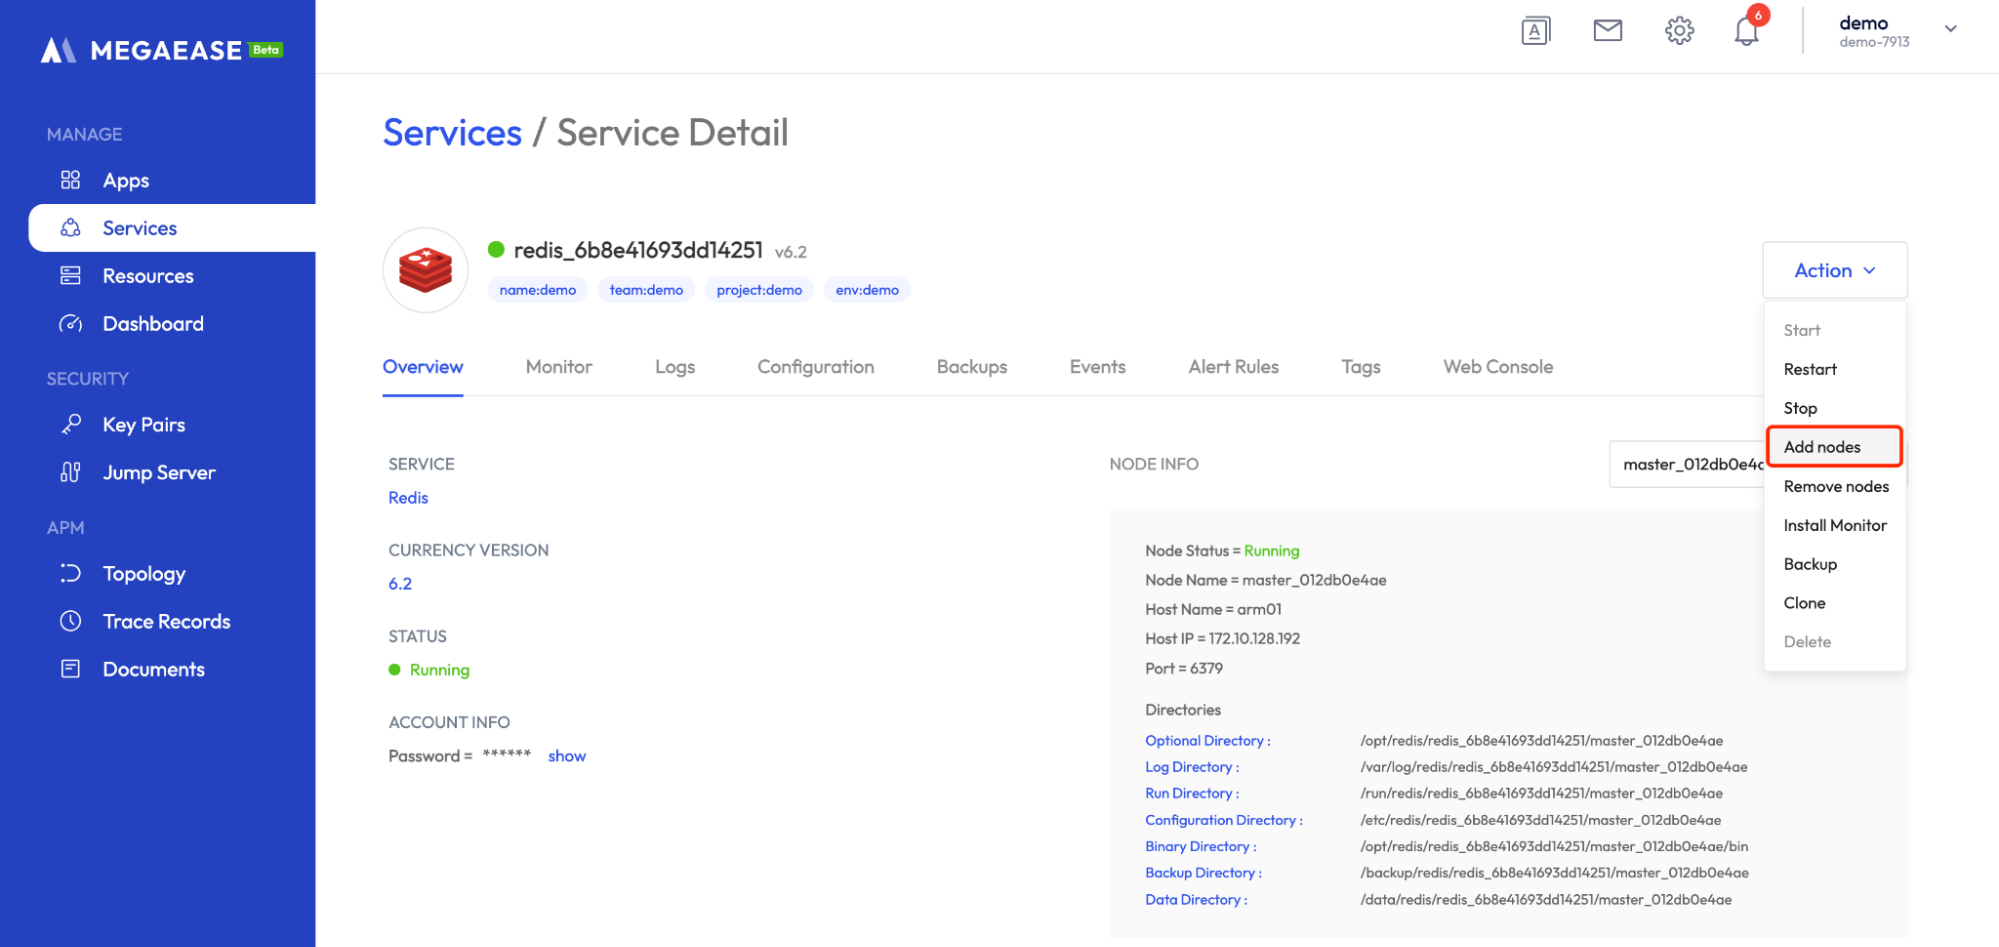1999x947 pixels.
Task: Click the Dashboard gauge icon
Action: click(70, 324)
